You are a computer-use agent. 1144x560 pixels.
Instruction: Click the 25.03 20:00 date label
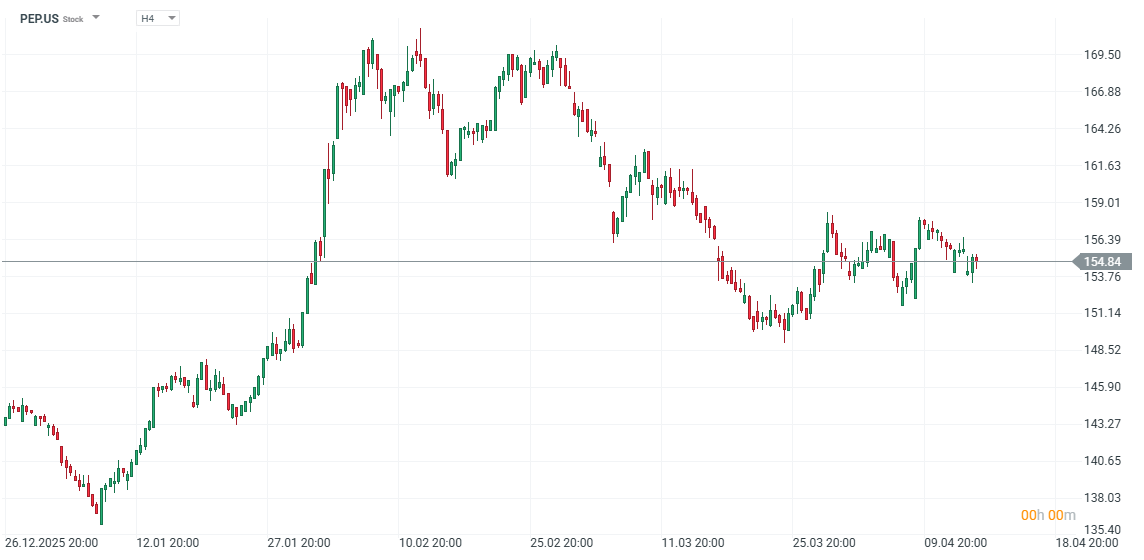[x=823, y=543]
